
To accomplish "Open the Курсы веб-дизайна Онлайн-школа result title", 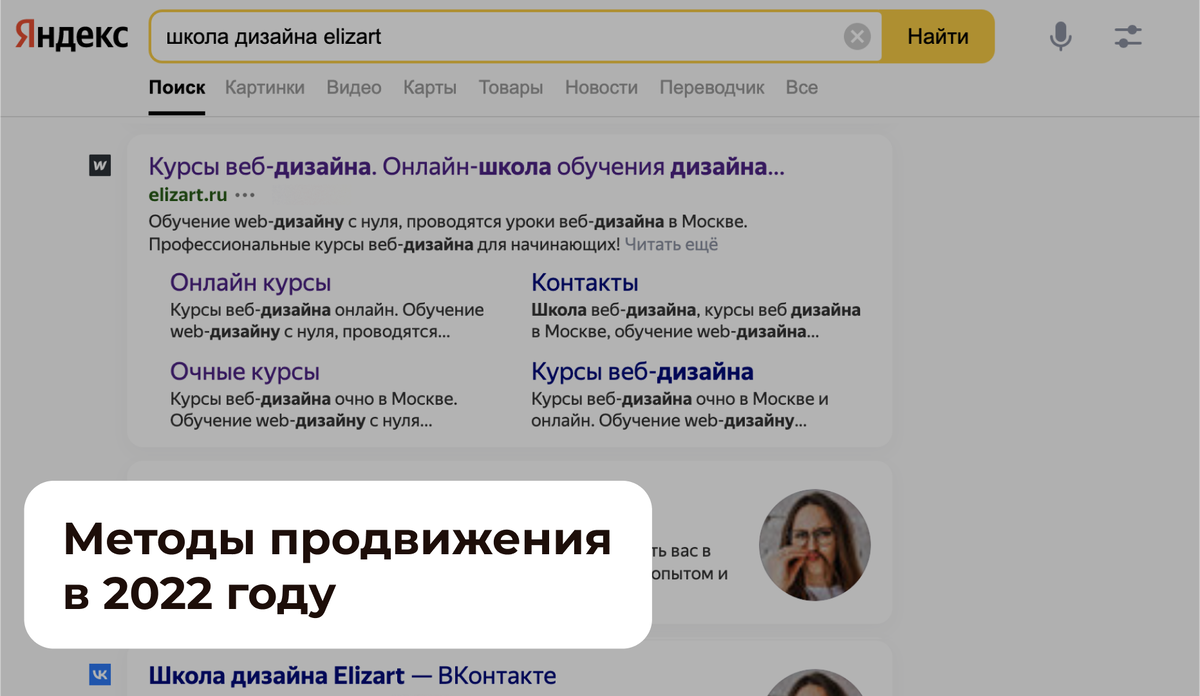I will point(467,166).
